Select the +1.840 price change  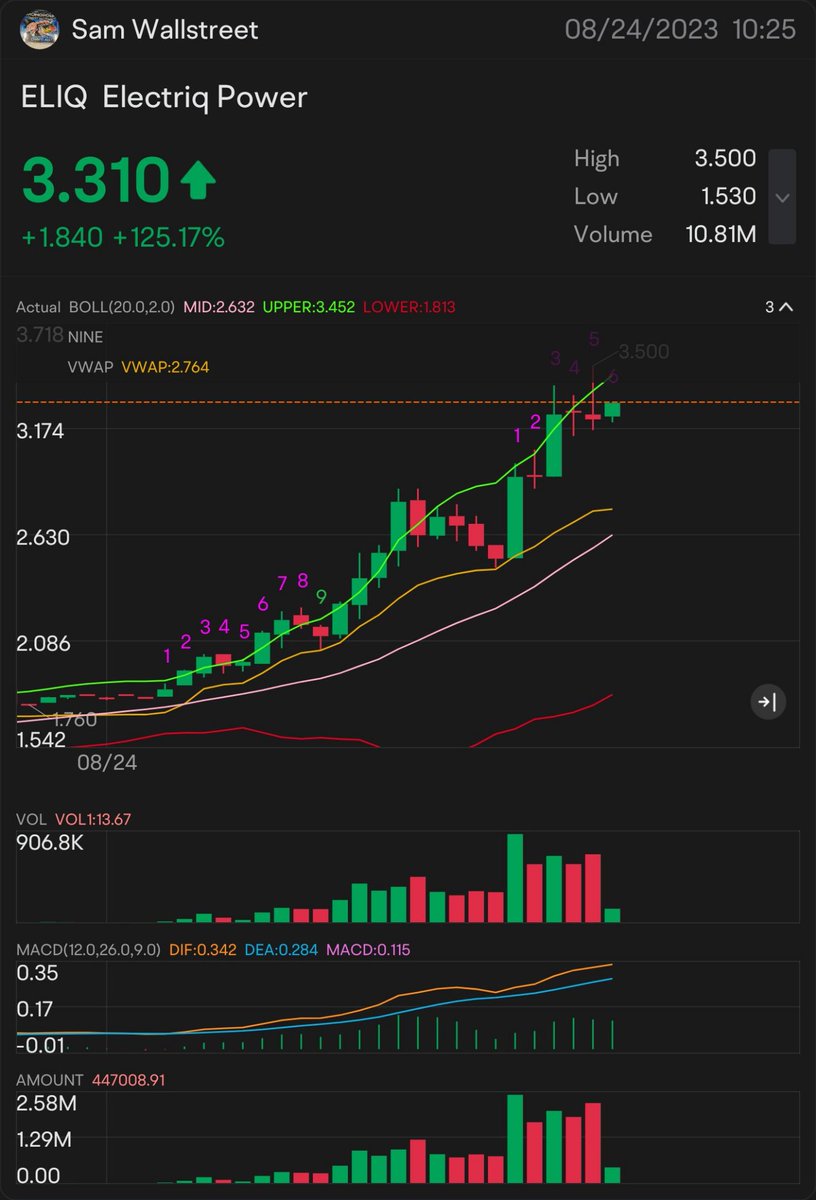click(62, 238)
